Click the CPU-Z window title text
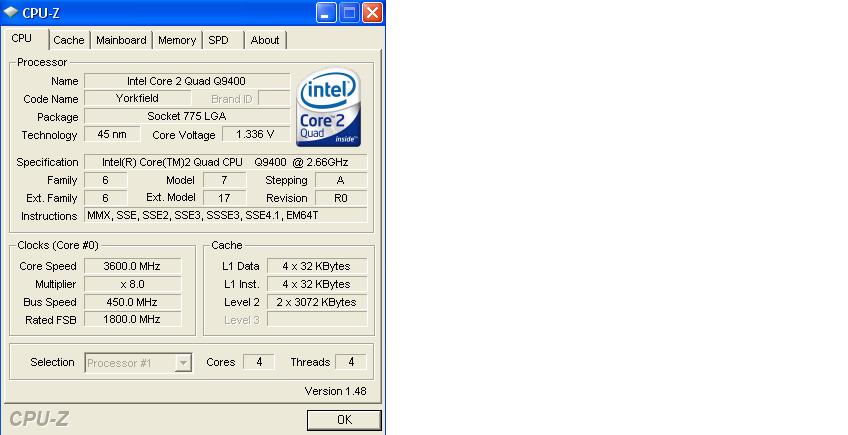The width and height of the screenshot is (848, 435). click(x=41, y=13)
